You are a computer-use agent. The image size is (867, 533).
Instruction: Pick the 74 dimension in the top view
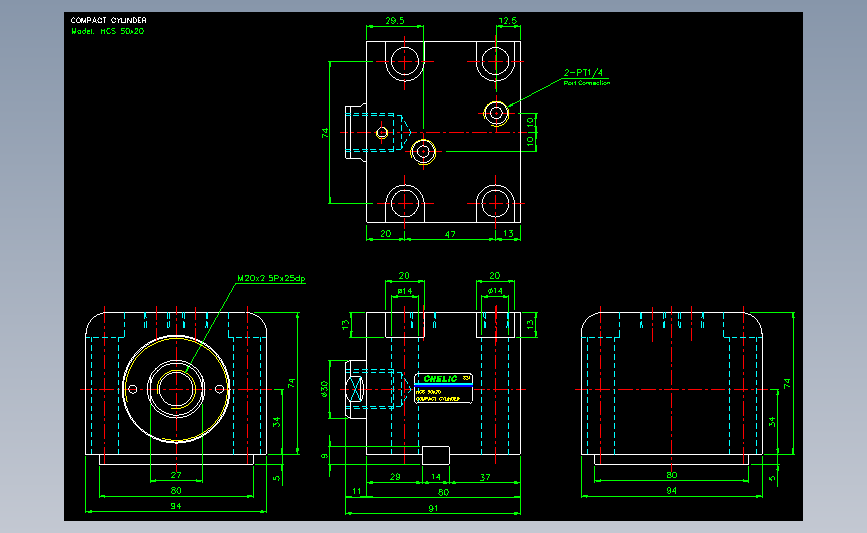pyautogui.click(x=325, y=133)
